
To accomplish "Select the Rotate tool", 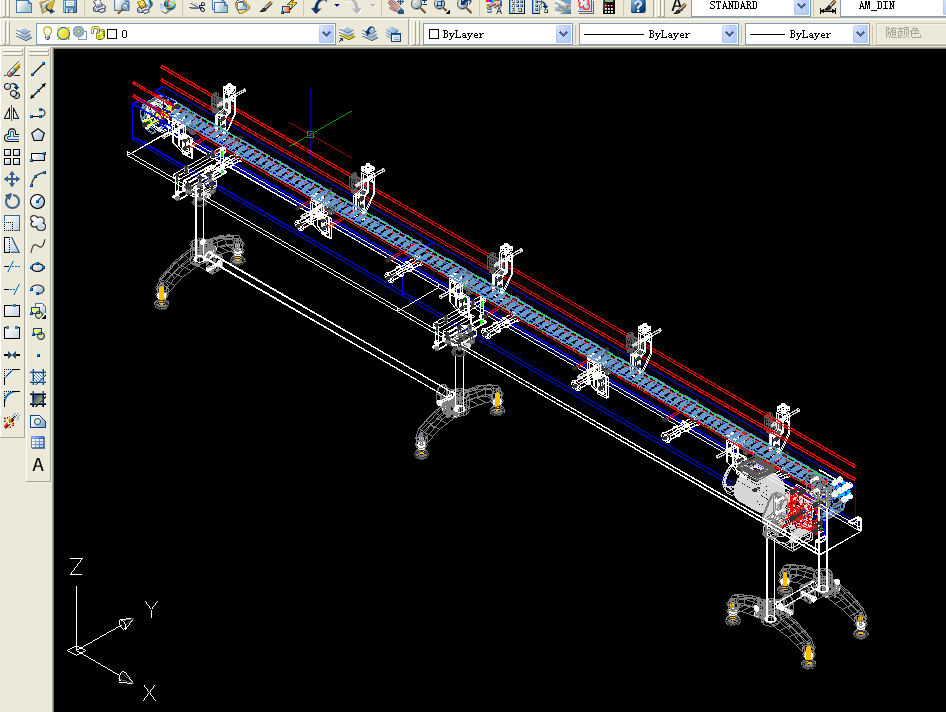I will [x=12, y=201].
